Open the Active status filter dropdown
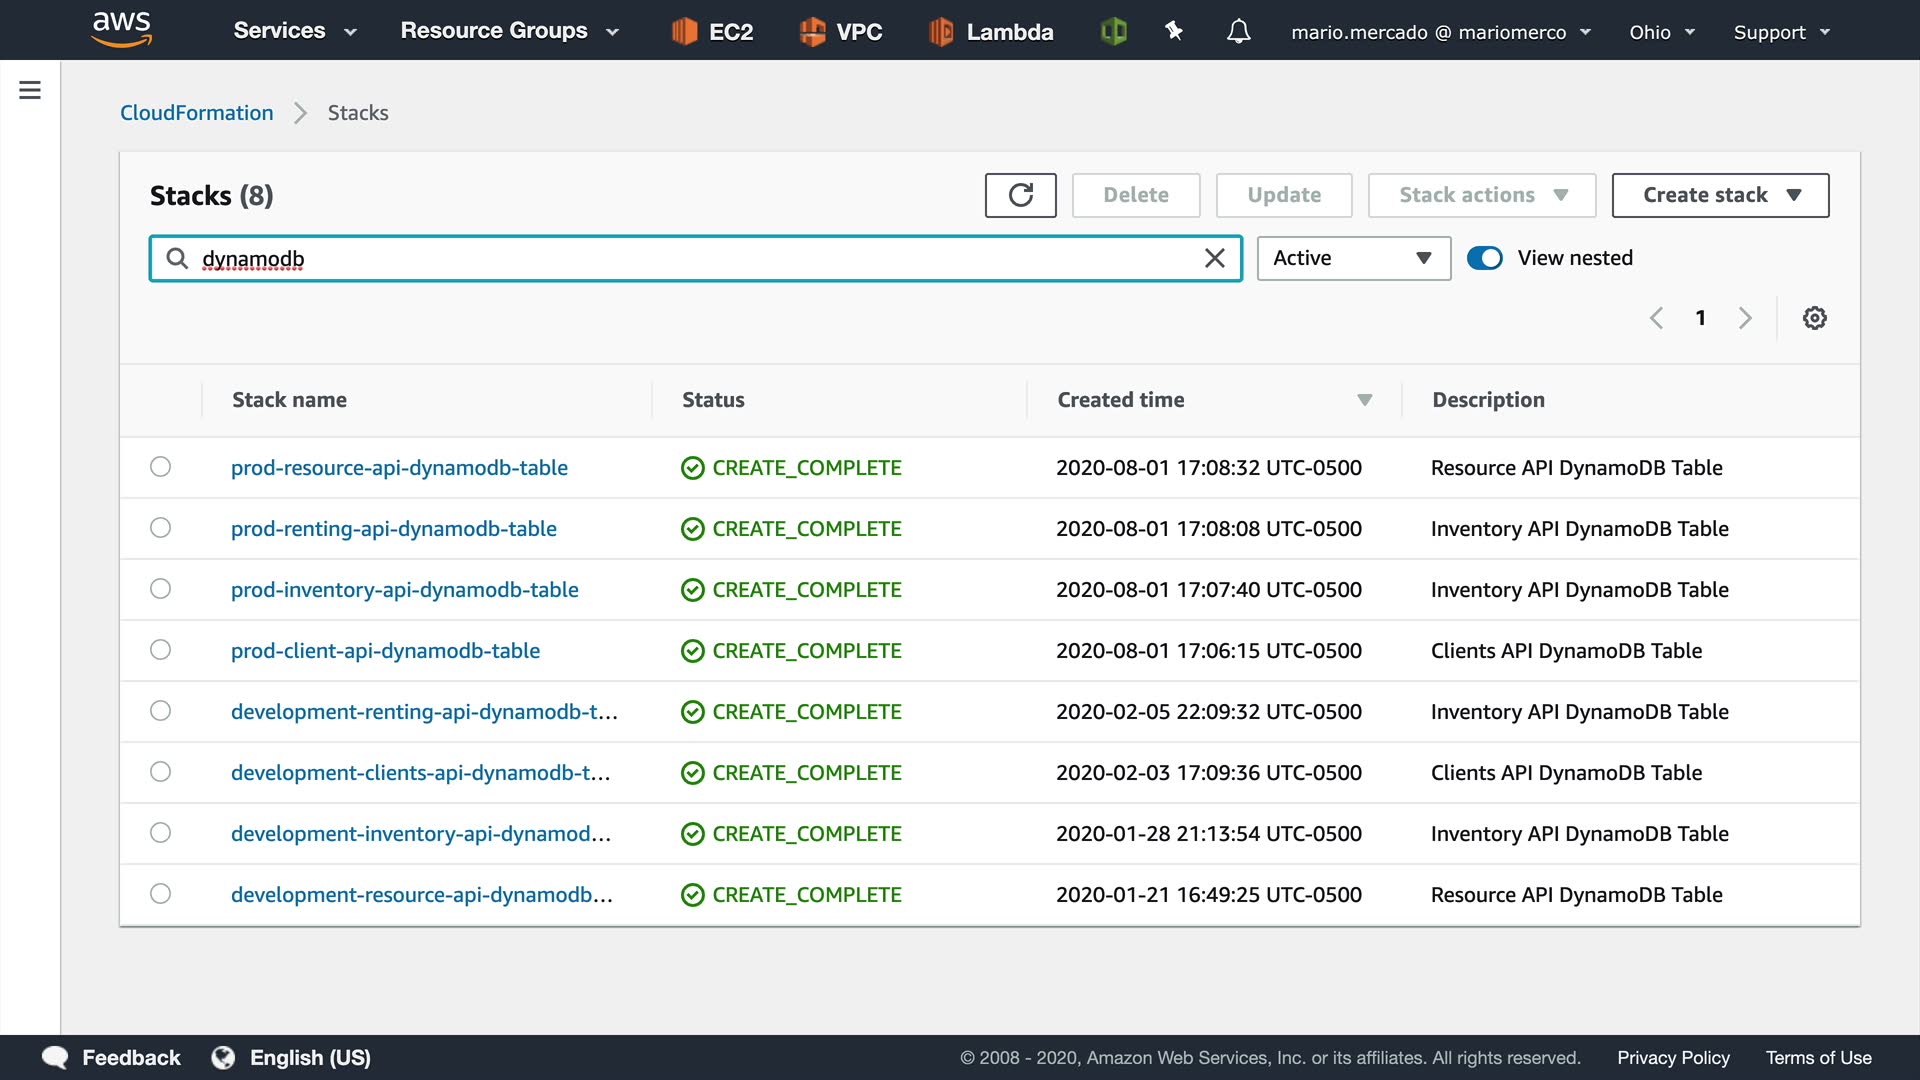Screen dimensions: 1920x1080 tap(1352, 258)
